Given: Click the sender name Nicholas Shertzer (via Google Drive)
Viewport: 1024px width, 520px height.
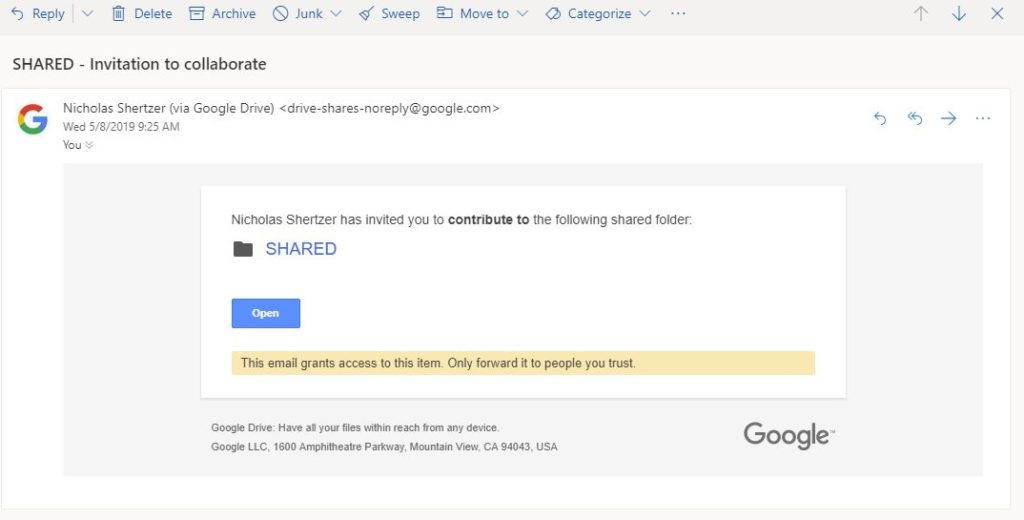Looking at the screenshot, I should (x=168, y=108).
